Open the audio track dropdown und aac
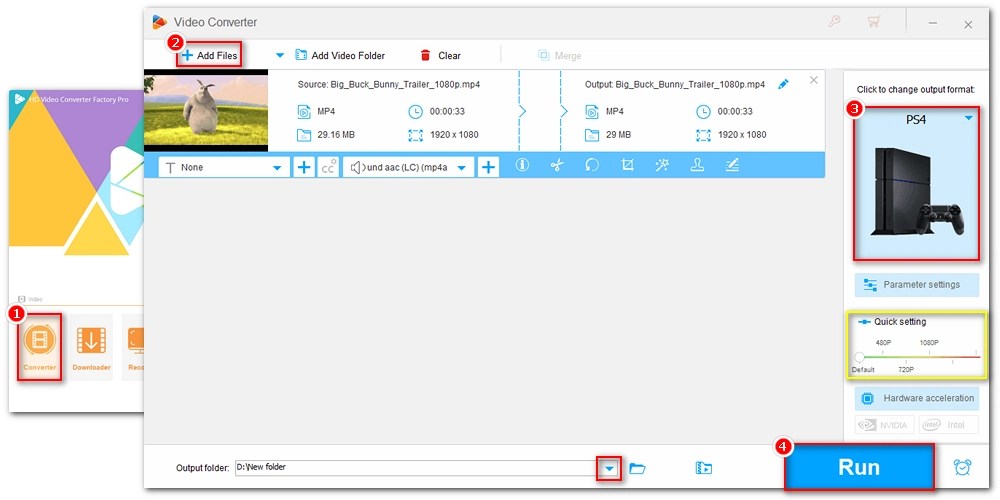Viewport: 1000px width, 500px height. pyautogui.click(x=409, y=167)
